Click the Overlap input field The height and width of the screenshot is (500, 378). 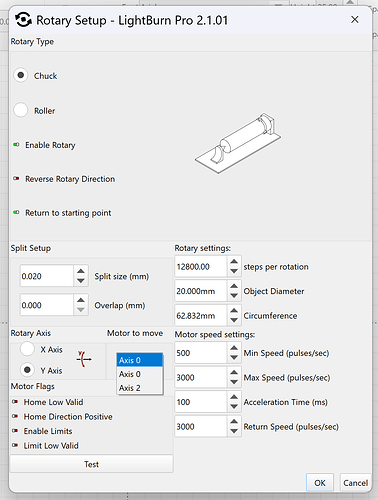[46, 305]
